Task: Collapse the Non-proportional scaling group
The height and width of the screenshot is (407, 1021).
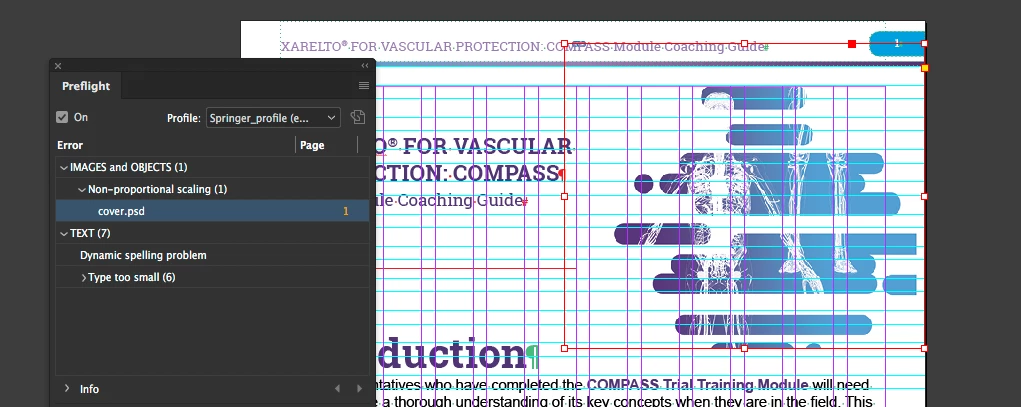Action: click(82, 189)
